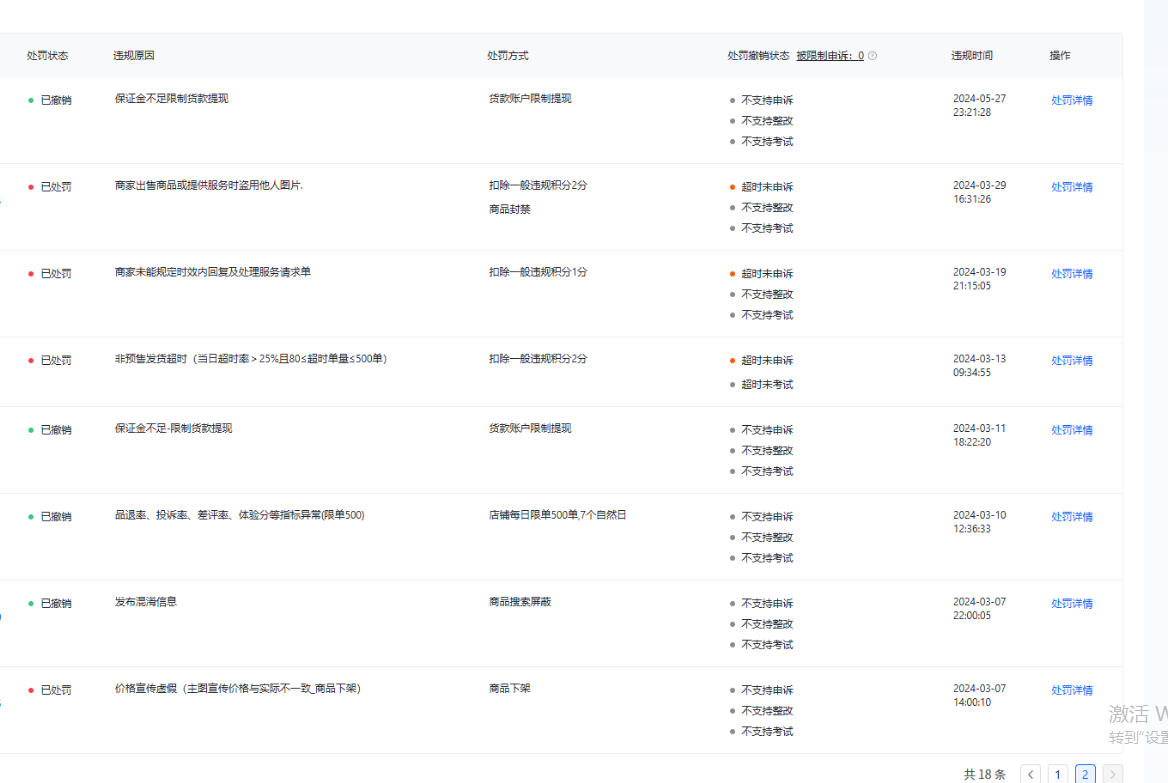Screen dimensions: 1168x783
Task: Open 处罚详情 for 发布混淆信息 row
Action: tap(1071, 604)
